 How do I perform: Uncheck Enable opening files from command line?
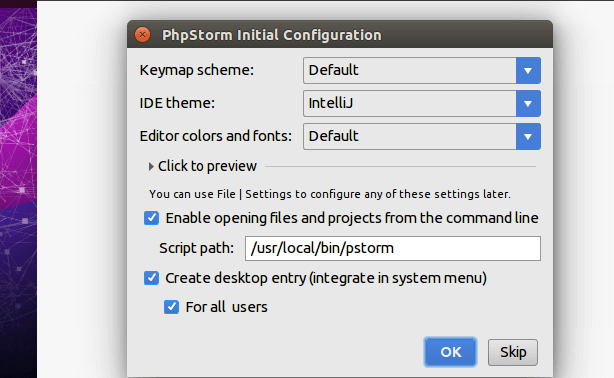(151, 218)
